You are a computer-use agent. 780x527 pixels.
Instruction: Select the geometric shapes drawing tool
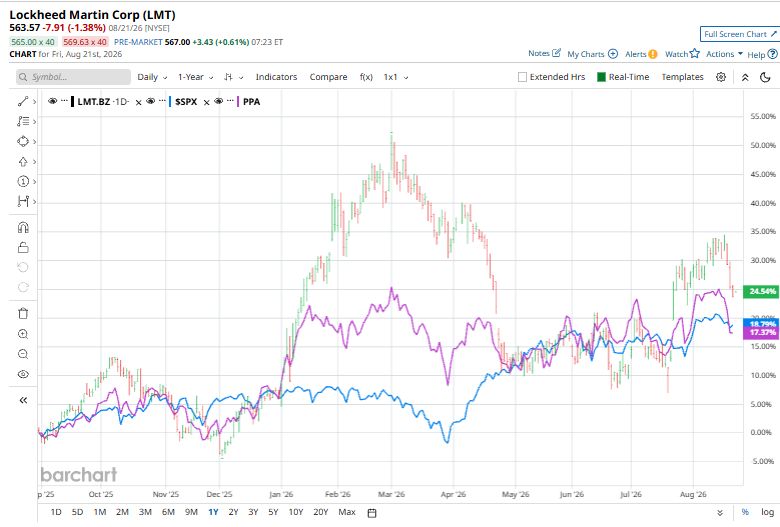click(23, 141)
